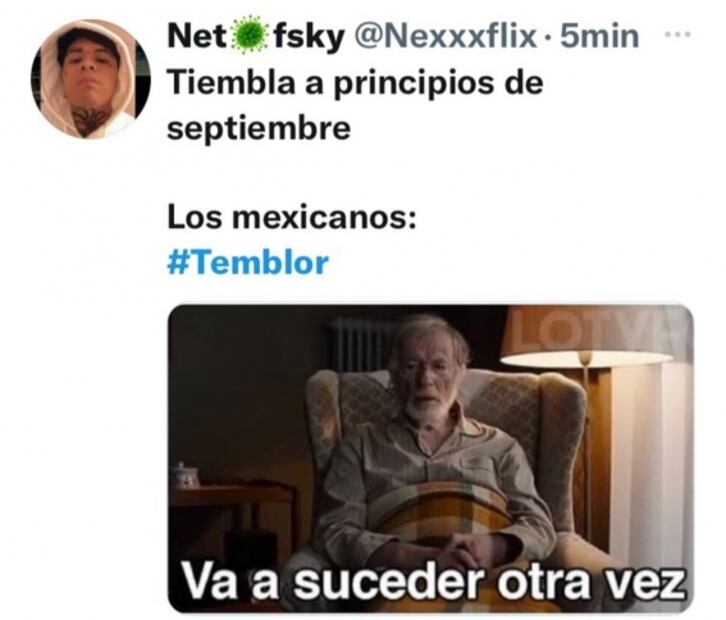This screenshot has width=726, height=620.
Task: Open the three-dot more options menu
Action: [x=678, y=34]
